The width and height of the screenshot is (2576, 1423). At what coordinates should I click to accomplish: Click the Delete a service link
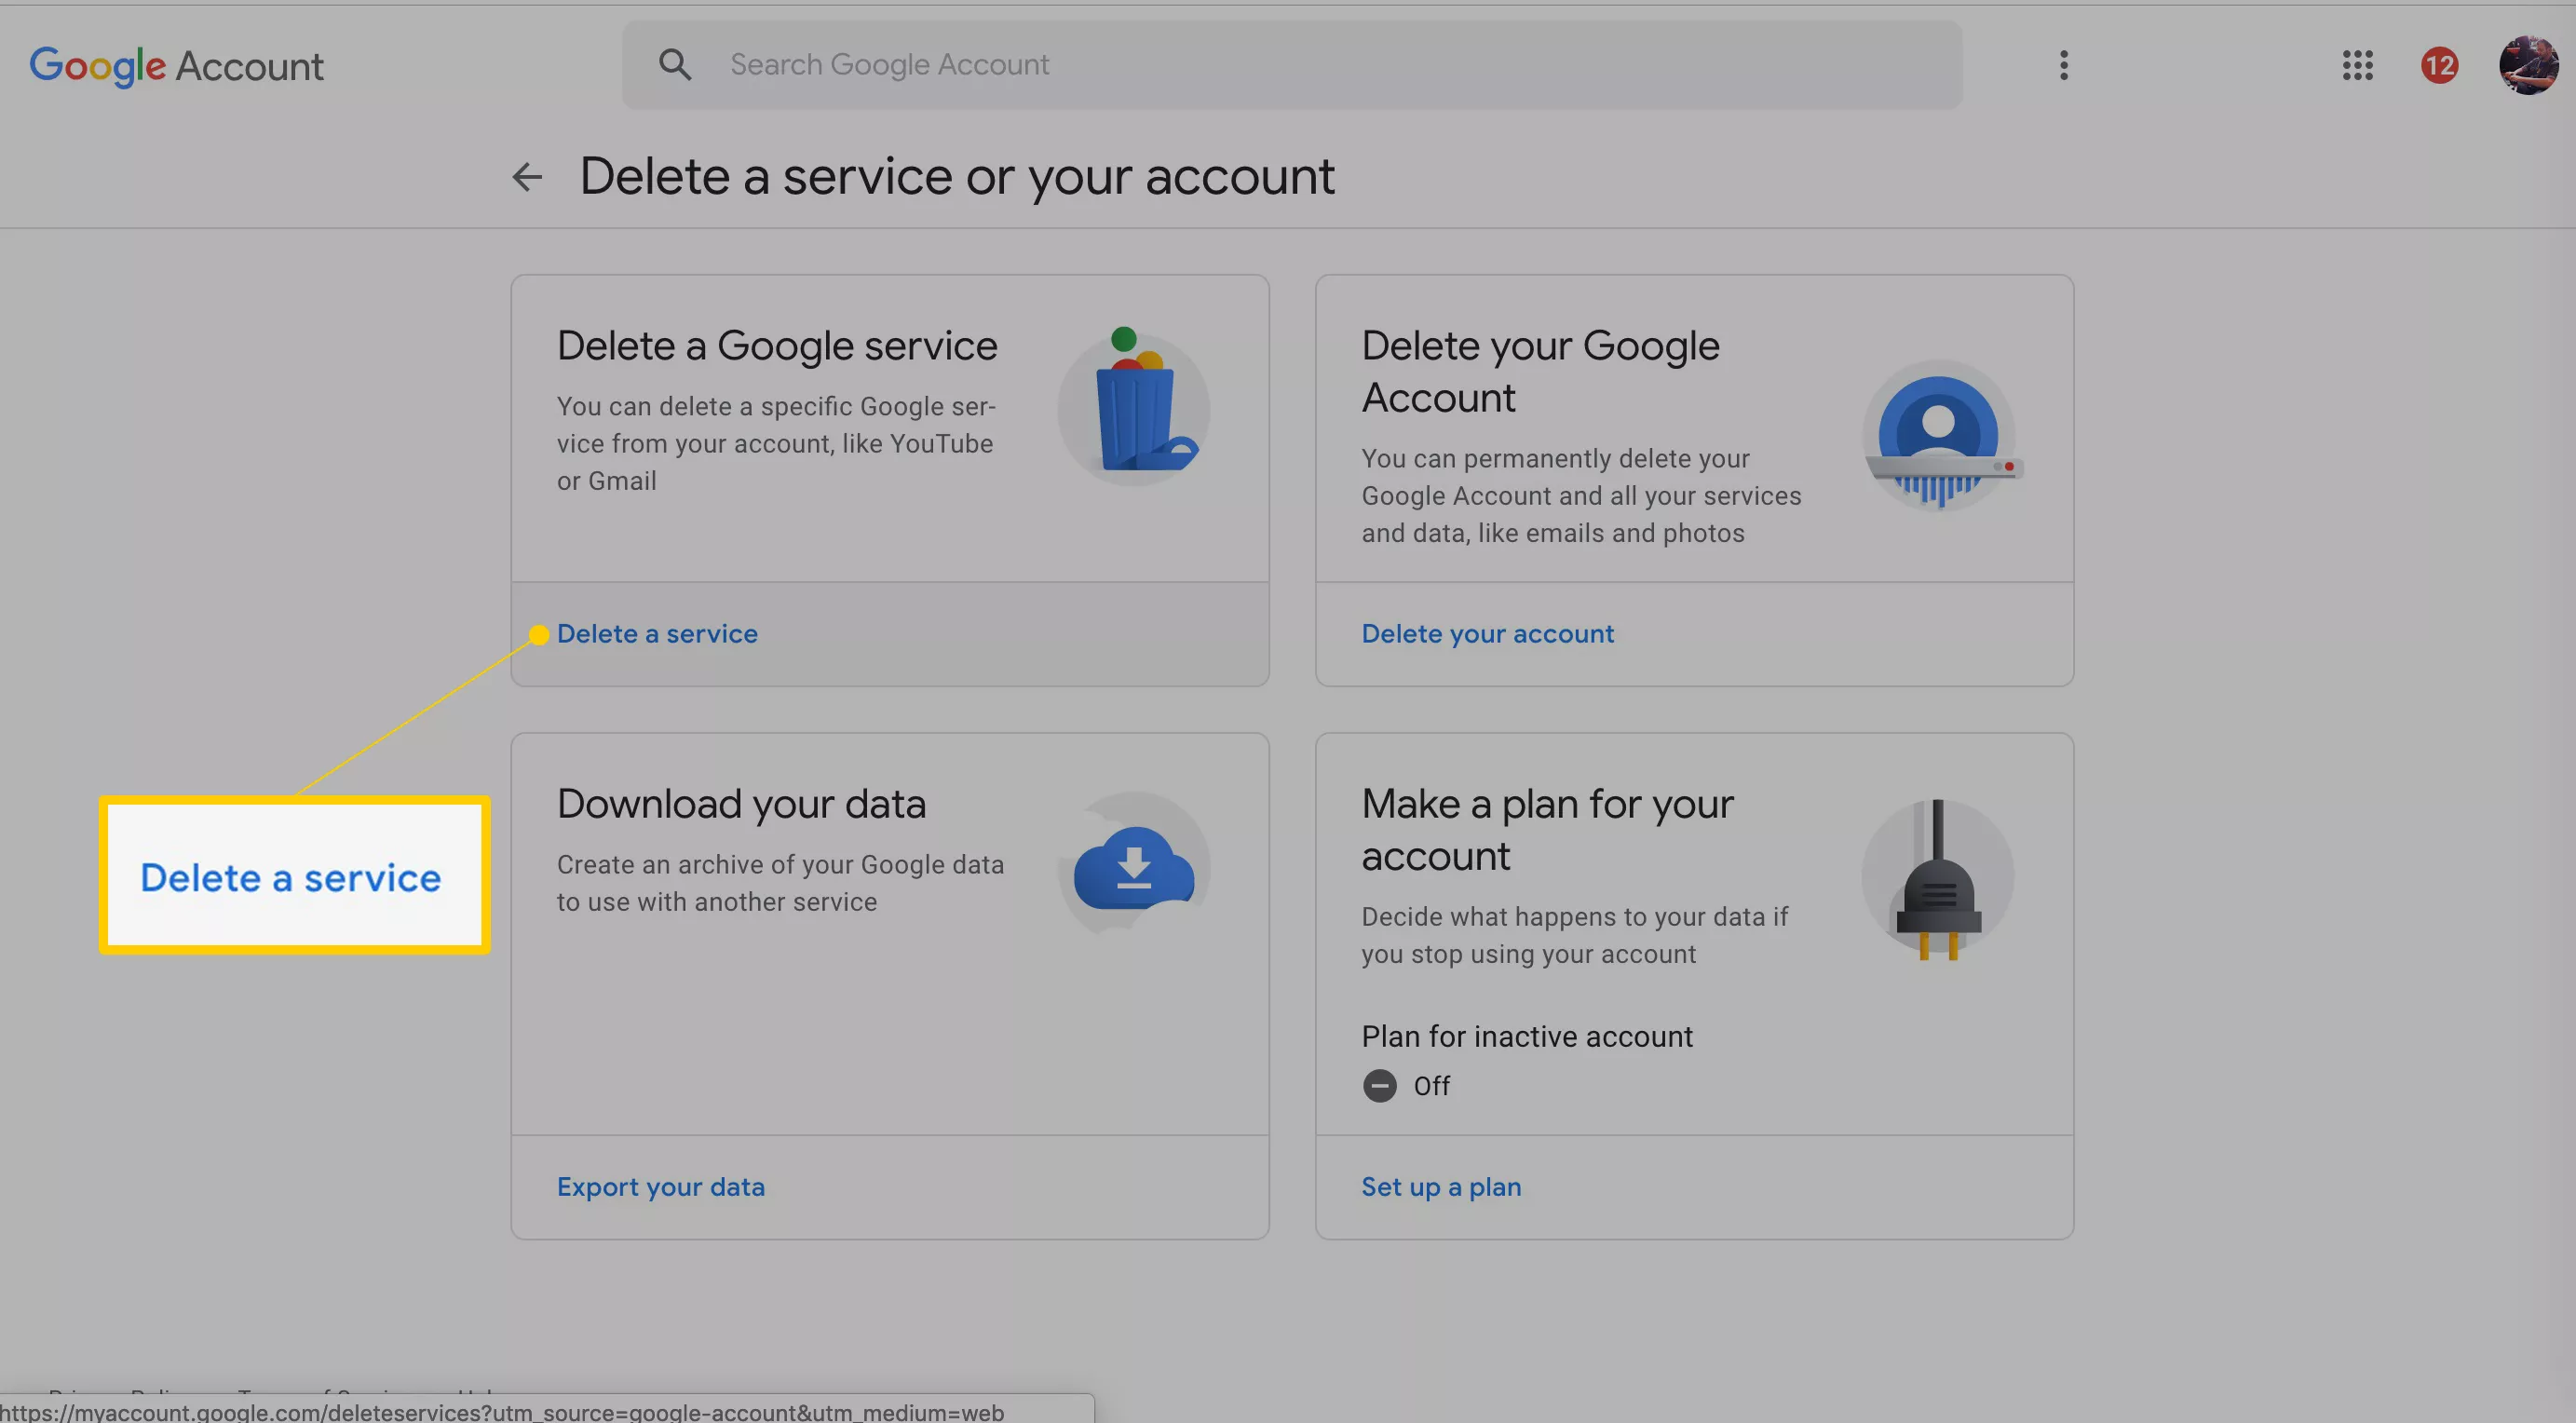click(657, 633)
